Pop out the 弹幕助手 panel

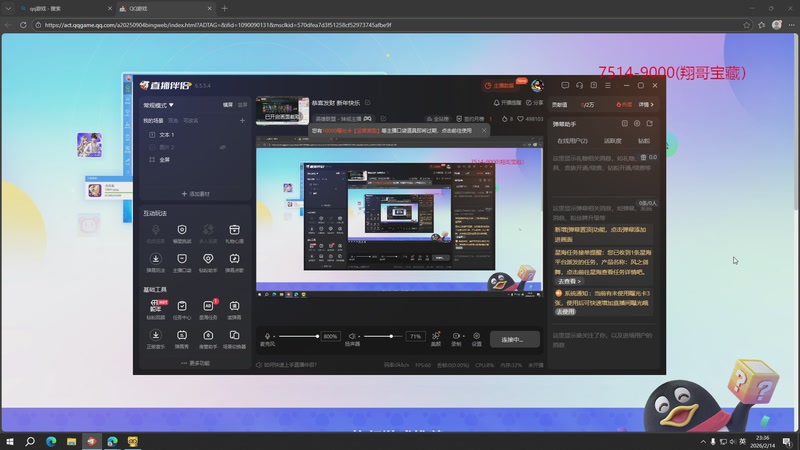click(649, 123)
